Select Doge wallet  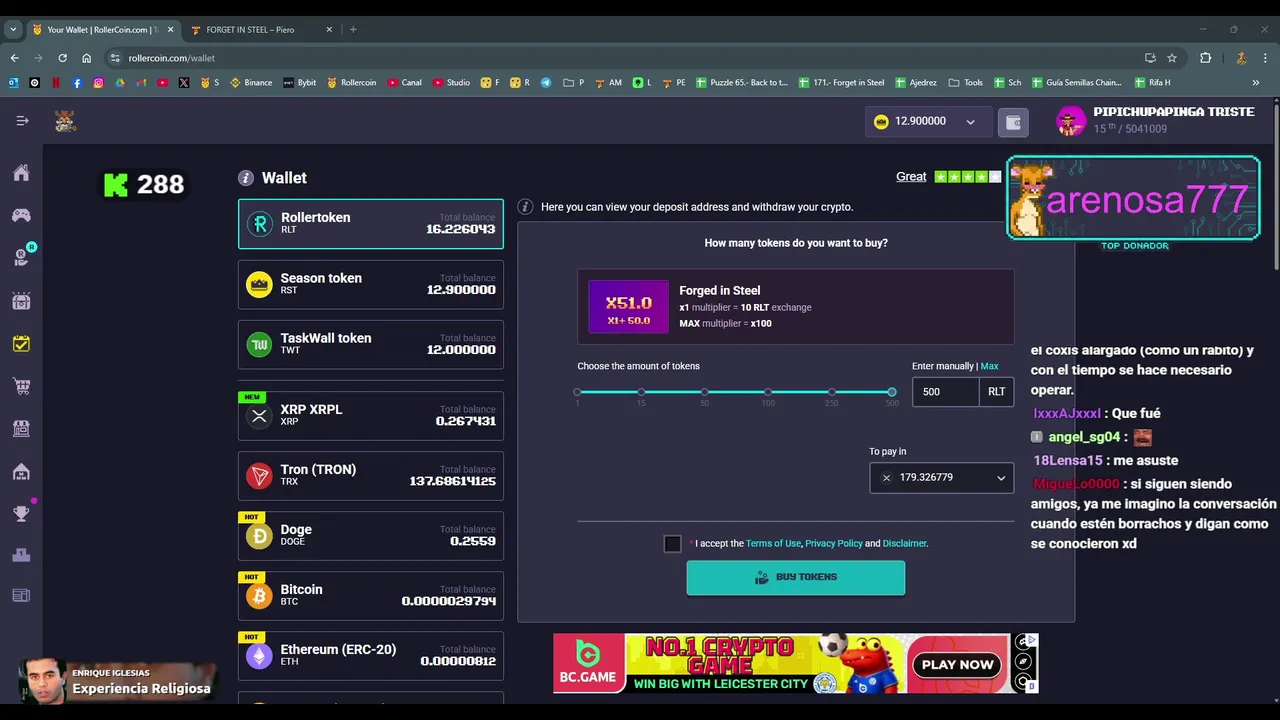click(371, 536)
